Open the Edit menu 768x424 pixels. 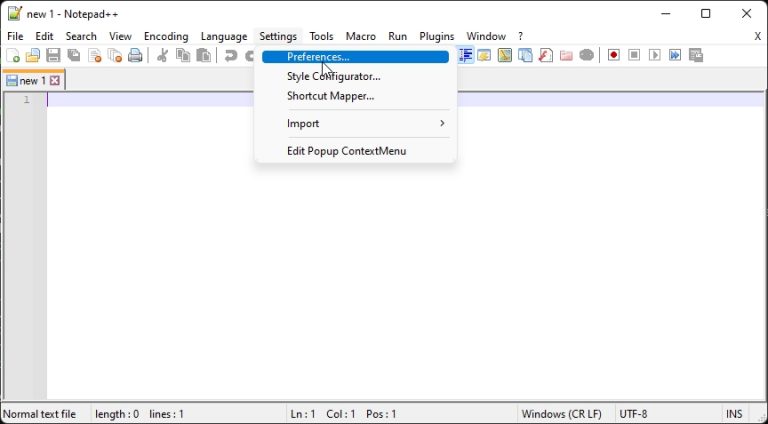click(44, 36)
